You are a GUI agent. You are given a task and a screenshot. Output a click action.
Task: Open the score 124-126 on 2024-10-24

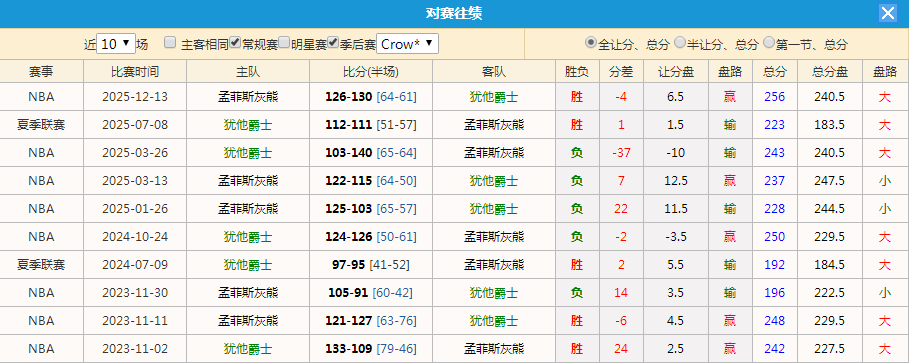[348, 237]
